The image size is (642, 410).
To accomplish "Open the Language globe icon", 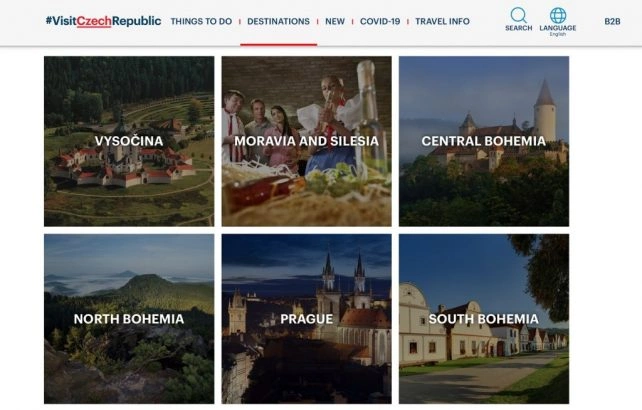I will (558, 15).
